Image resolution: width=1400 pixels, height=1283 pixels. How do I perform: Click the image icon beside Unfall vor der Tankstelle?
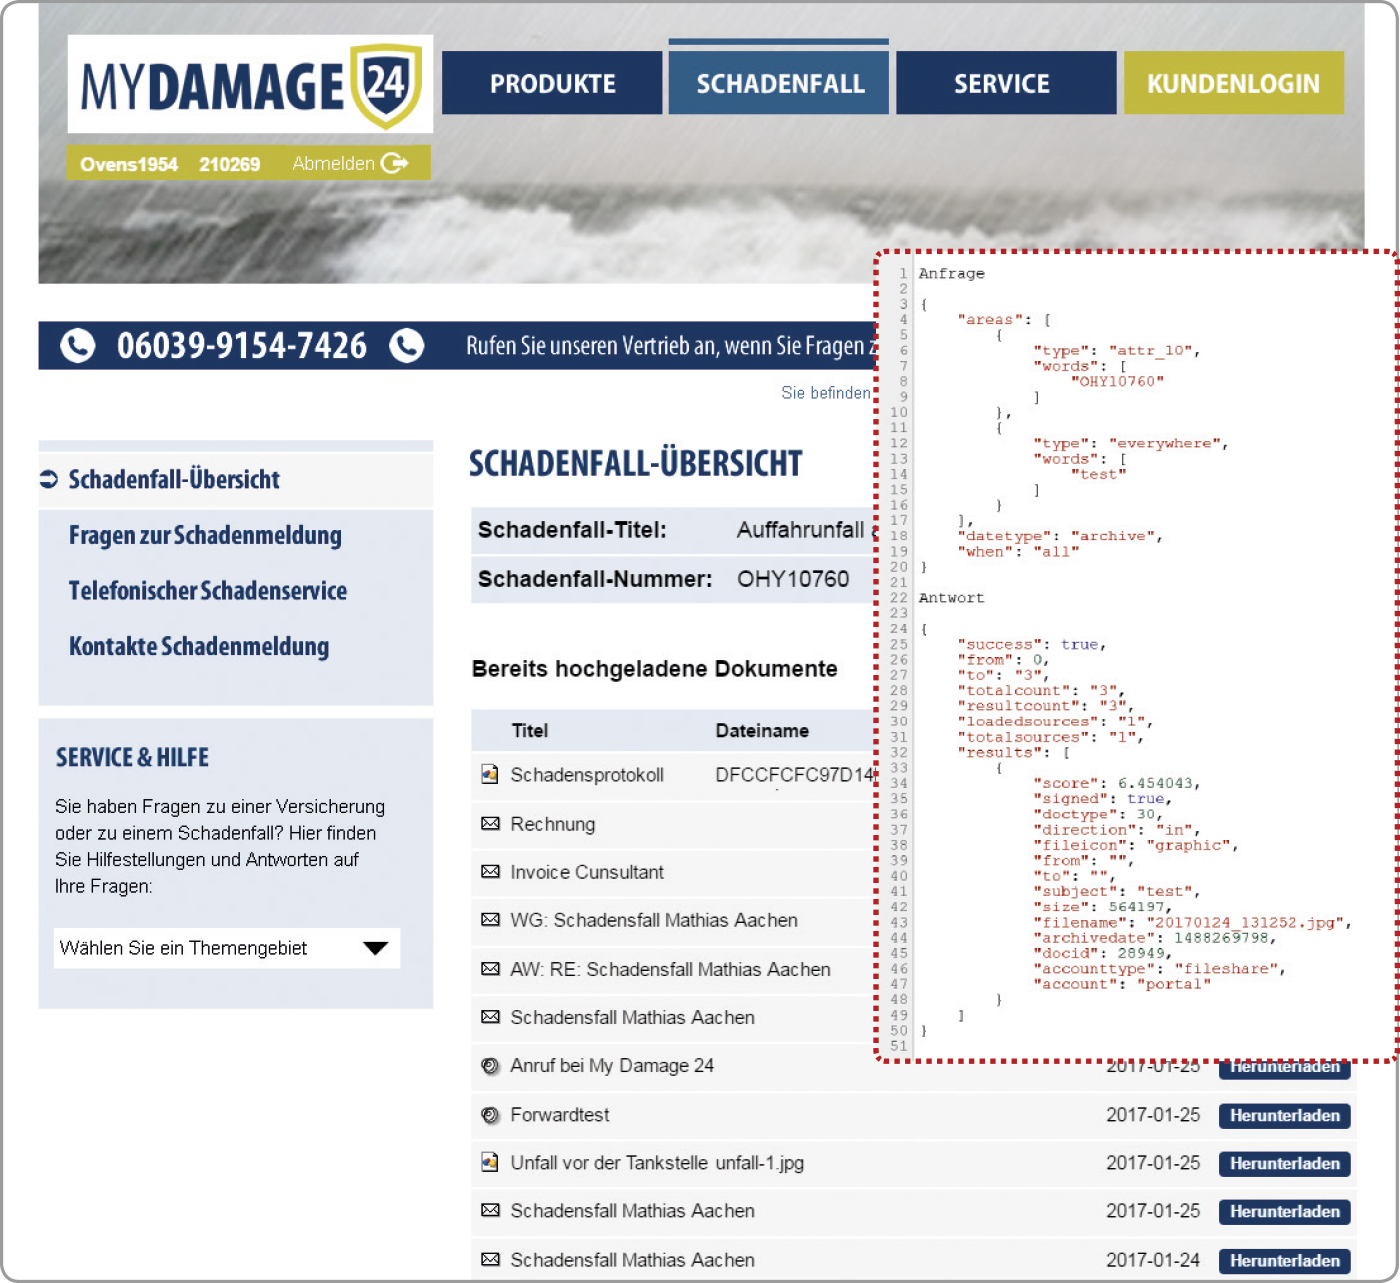tap(490, 1163)
